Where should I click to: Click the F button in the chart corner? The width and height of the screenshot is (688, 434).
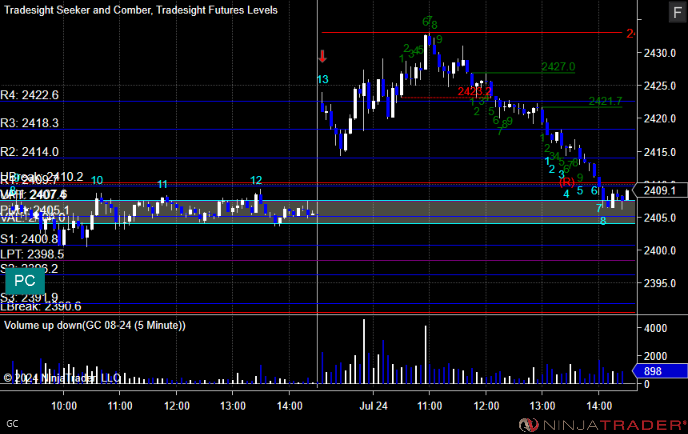(x=677, y=12)
